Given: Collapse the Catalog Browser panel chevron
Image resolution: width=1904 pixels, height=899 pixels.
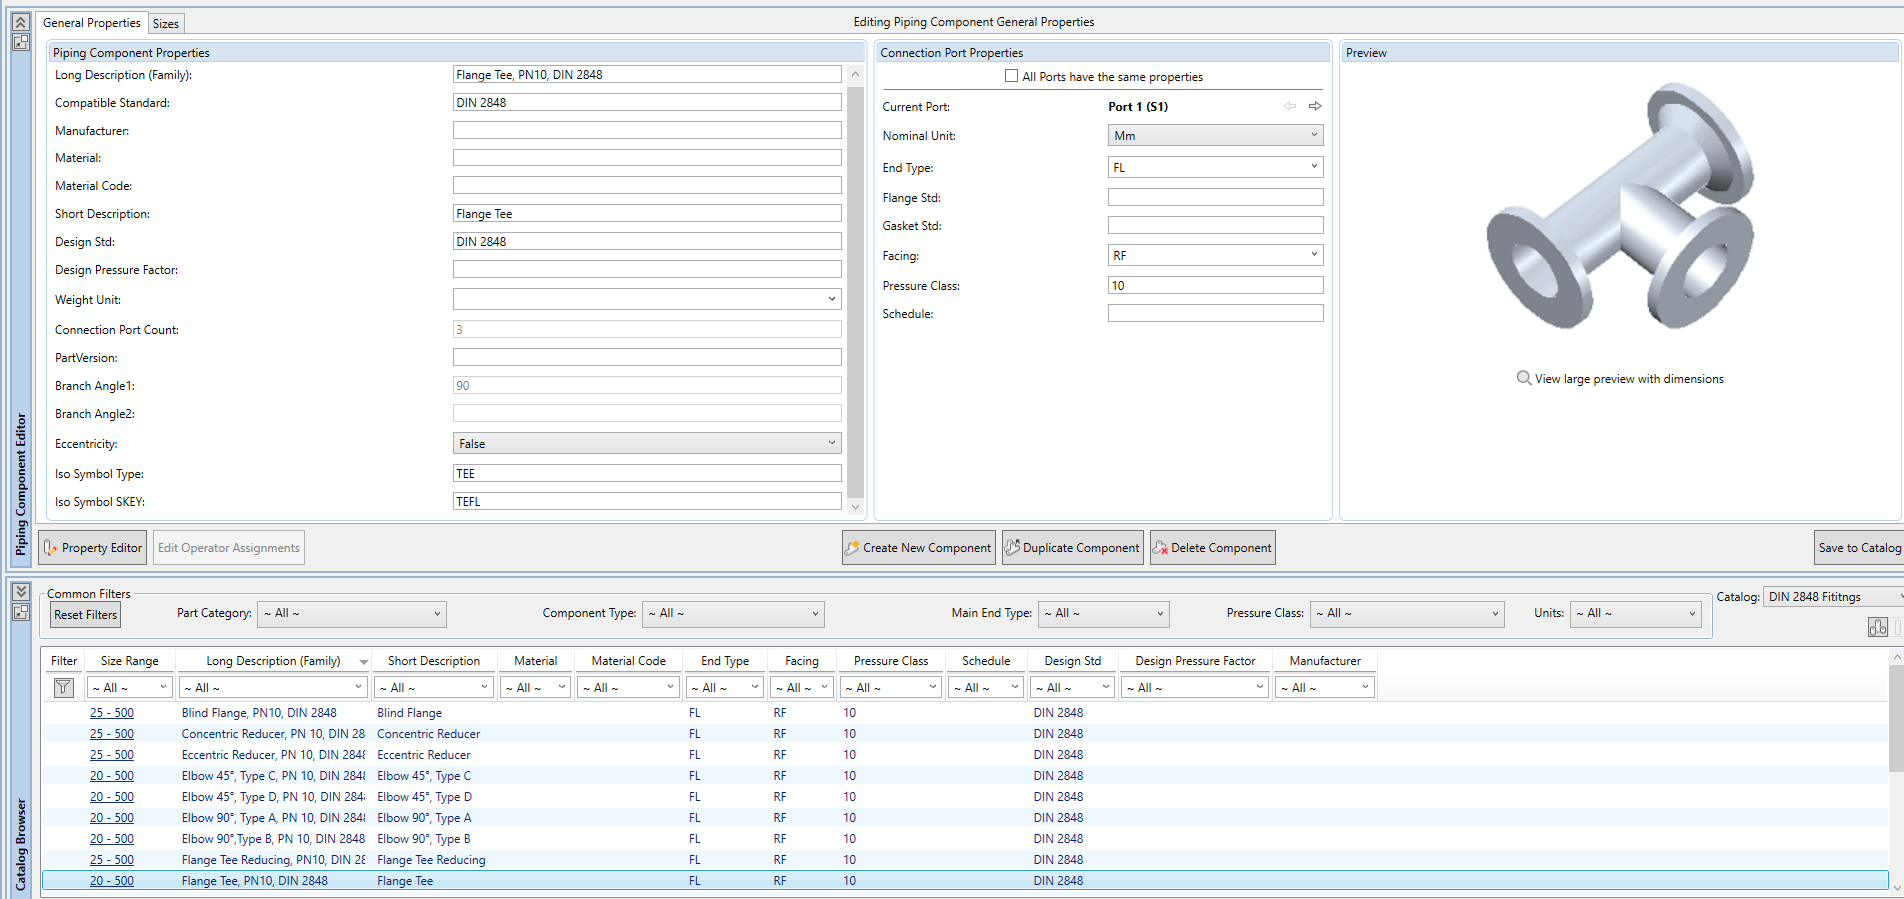Looking at the screenshot, I should pyautogui.click(x=21, y=591).
